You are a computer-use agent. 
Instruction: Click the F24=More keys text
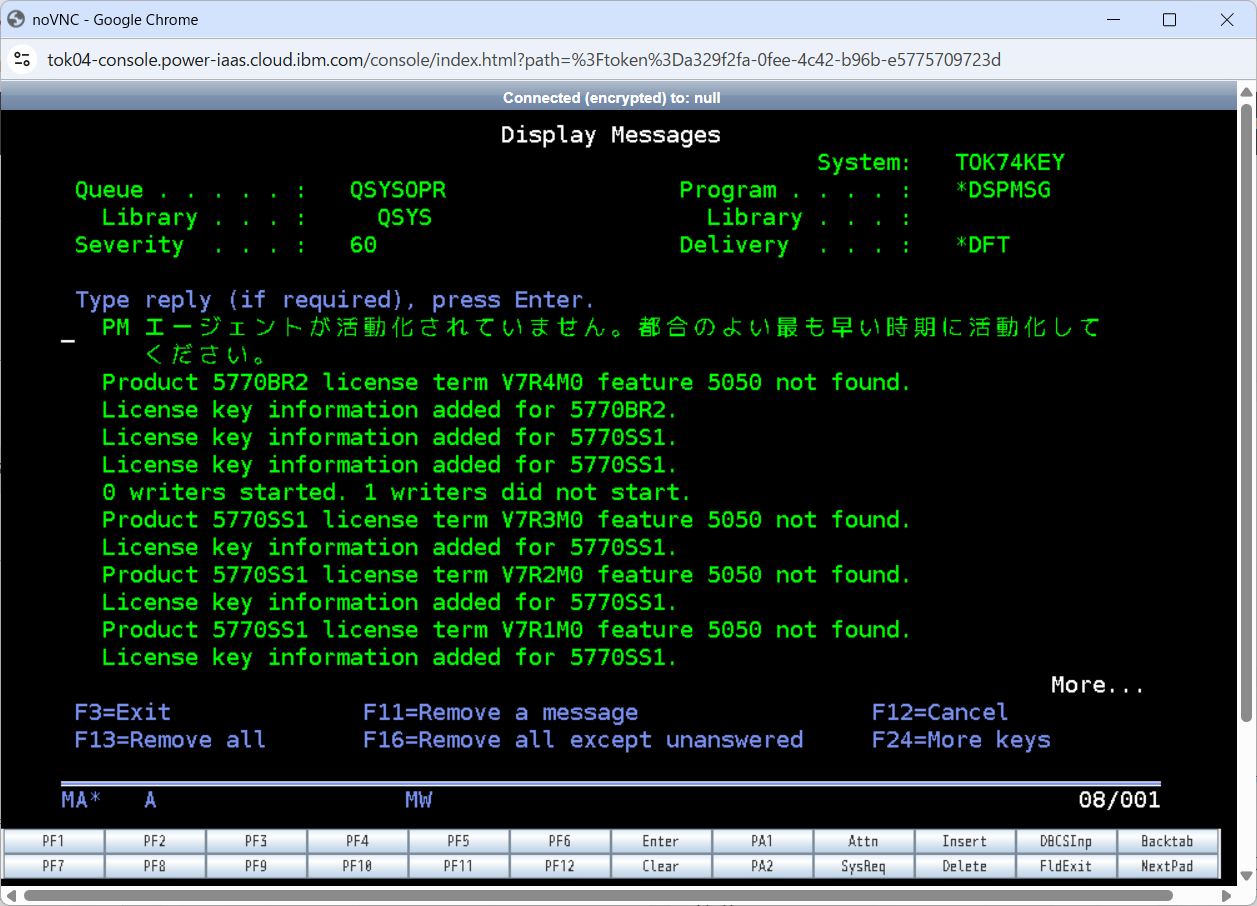[961, 740]
